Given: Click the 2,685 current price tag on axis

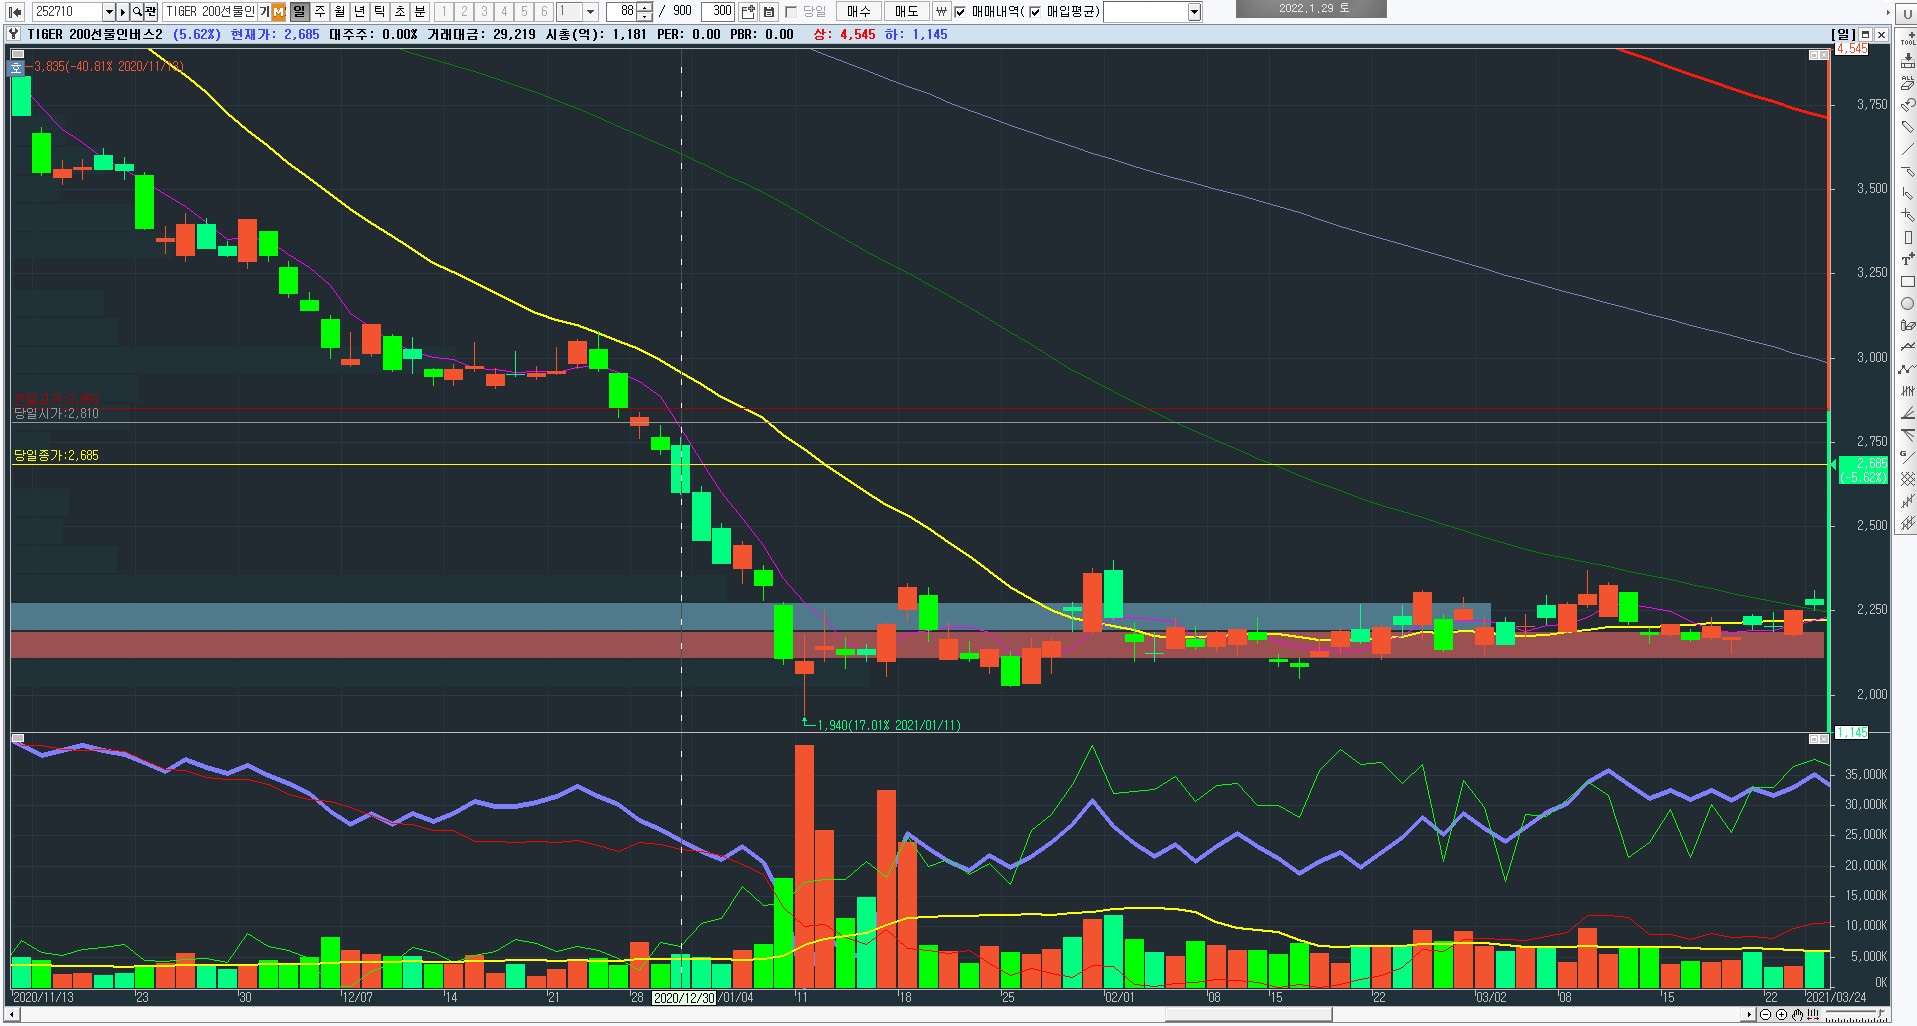Looking at the screenshot, I should pyautogui.click(x=1863, y=470).
